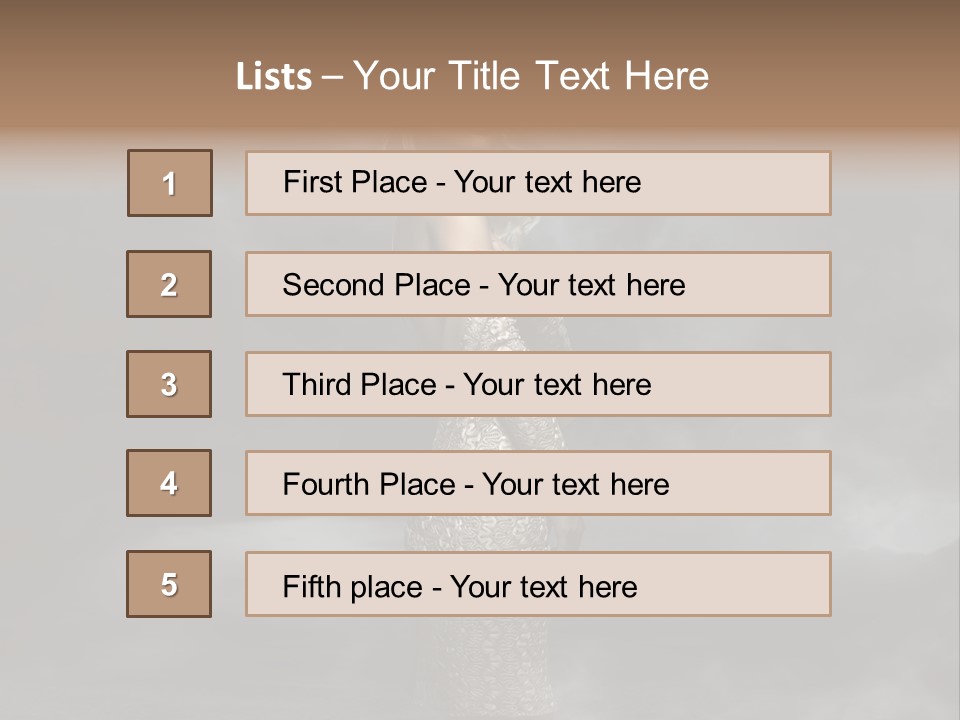Viewport: 960px width, 720px height.
Task: Select the number 1 square box
Action: point(170,183)
